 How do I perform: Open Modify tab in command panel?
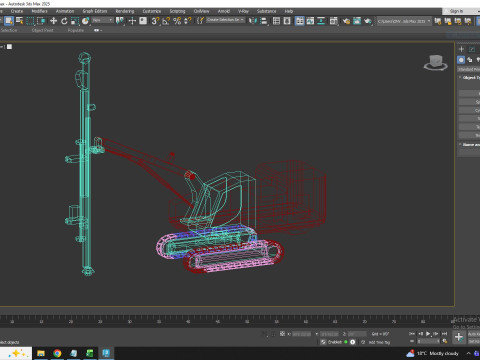(472, 49)
